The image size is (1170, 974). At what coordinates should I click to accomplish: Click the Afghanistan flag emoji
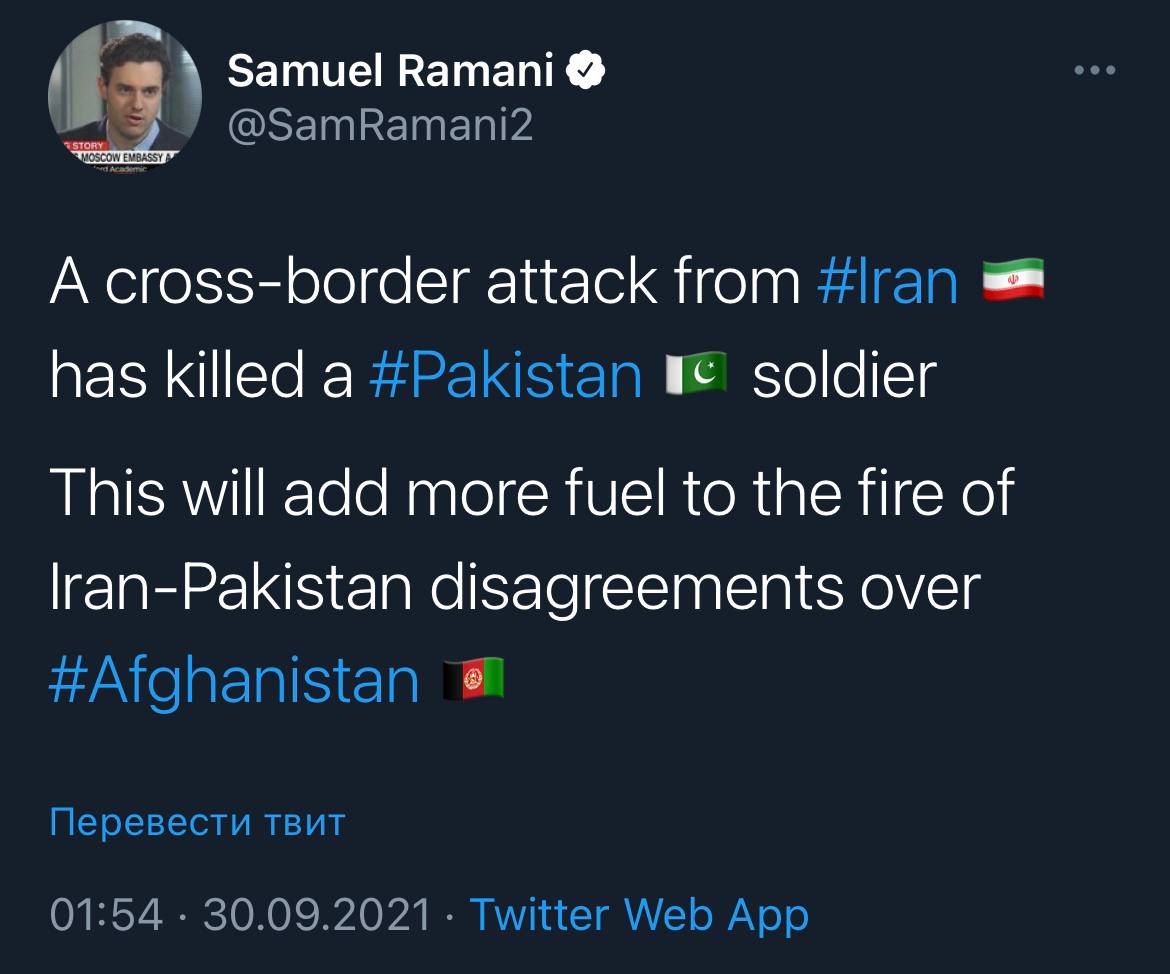[473, 679]
